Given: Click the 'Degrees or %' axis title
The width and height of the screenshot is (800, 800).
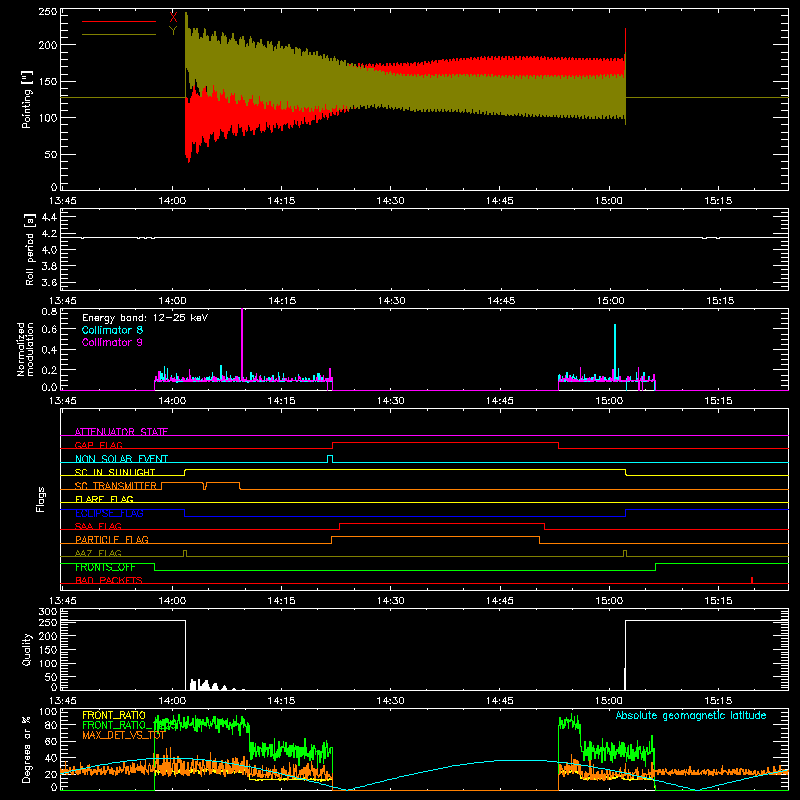Looking at the screenshot, I should [27, 749].
